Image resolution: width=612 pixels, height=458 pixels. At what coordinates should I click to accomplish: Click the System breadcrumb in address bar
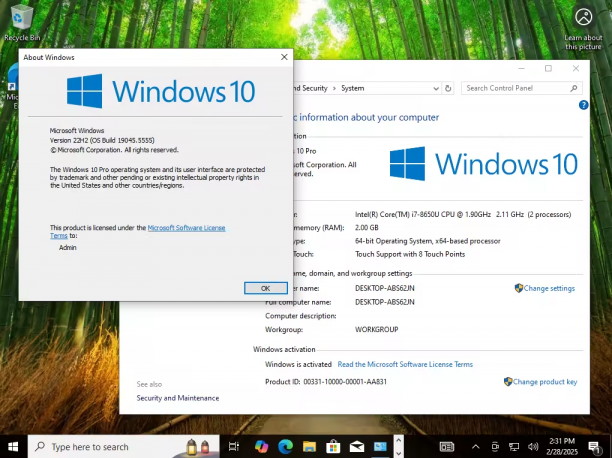352,88
